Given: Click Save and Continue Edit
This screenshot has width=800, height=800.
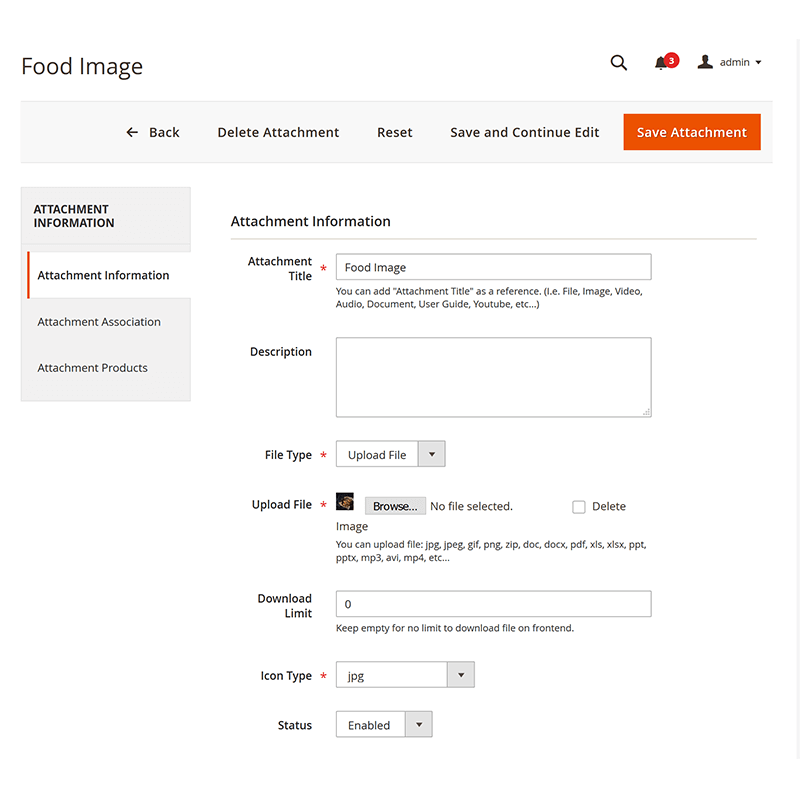Looking at the screenshot, I should [x=524, y=131].
